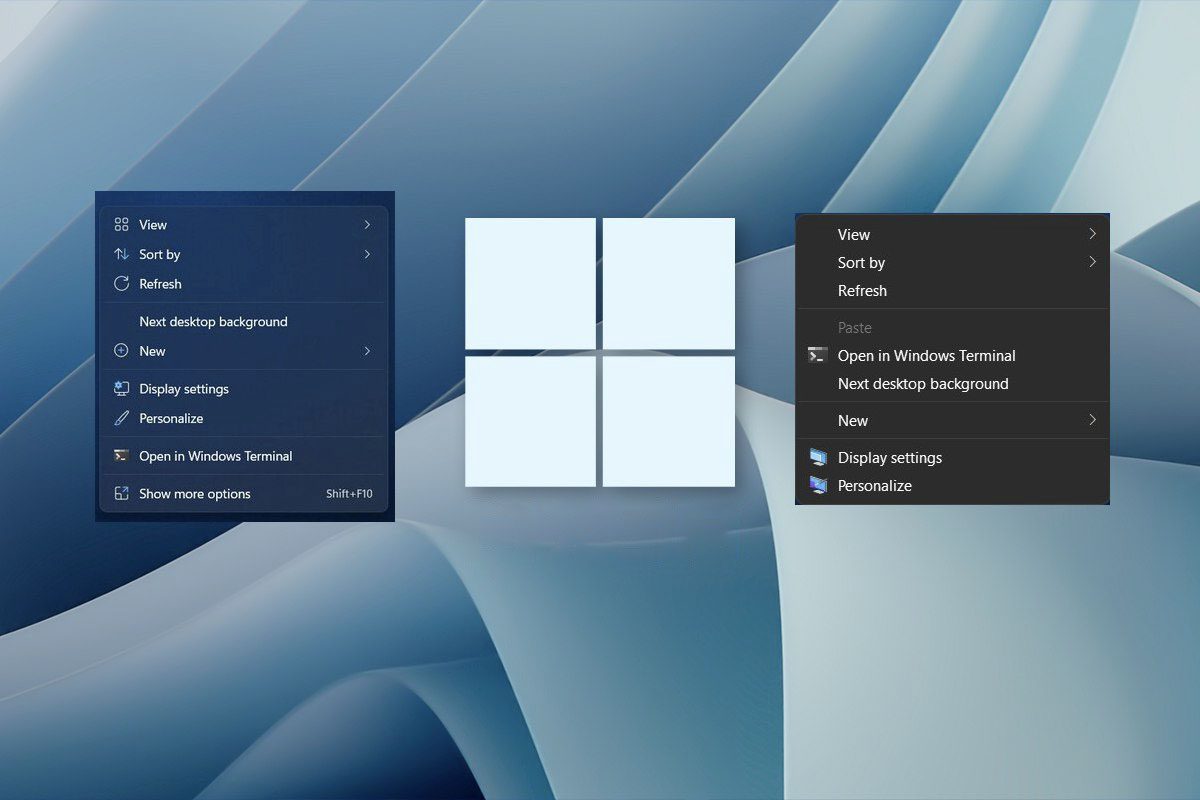Click the Sort by arrows icon in blue menu
The height and width of the screenshot is (800, 1200).
click(121, 254)
